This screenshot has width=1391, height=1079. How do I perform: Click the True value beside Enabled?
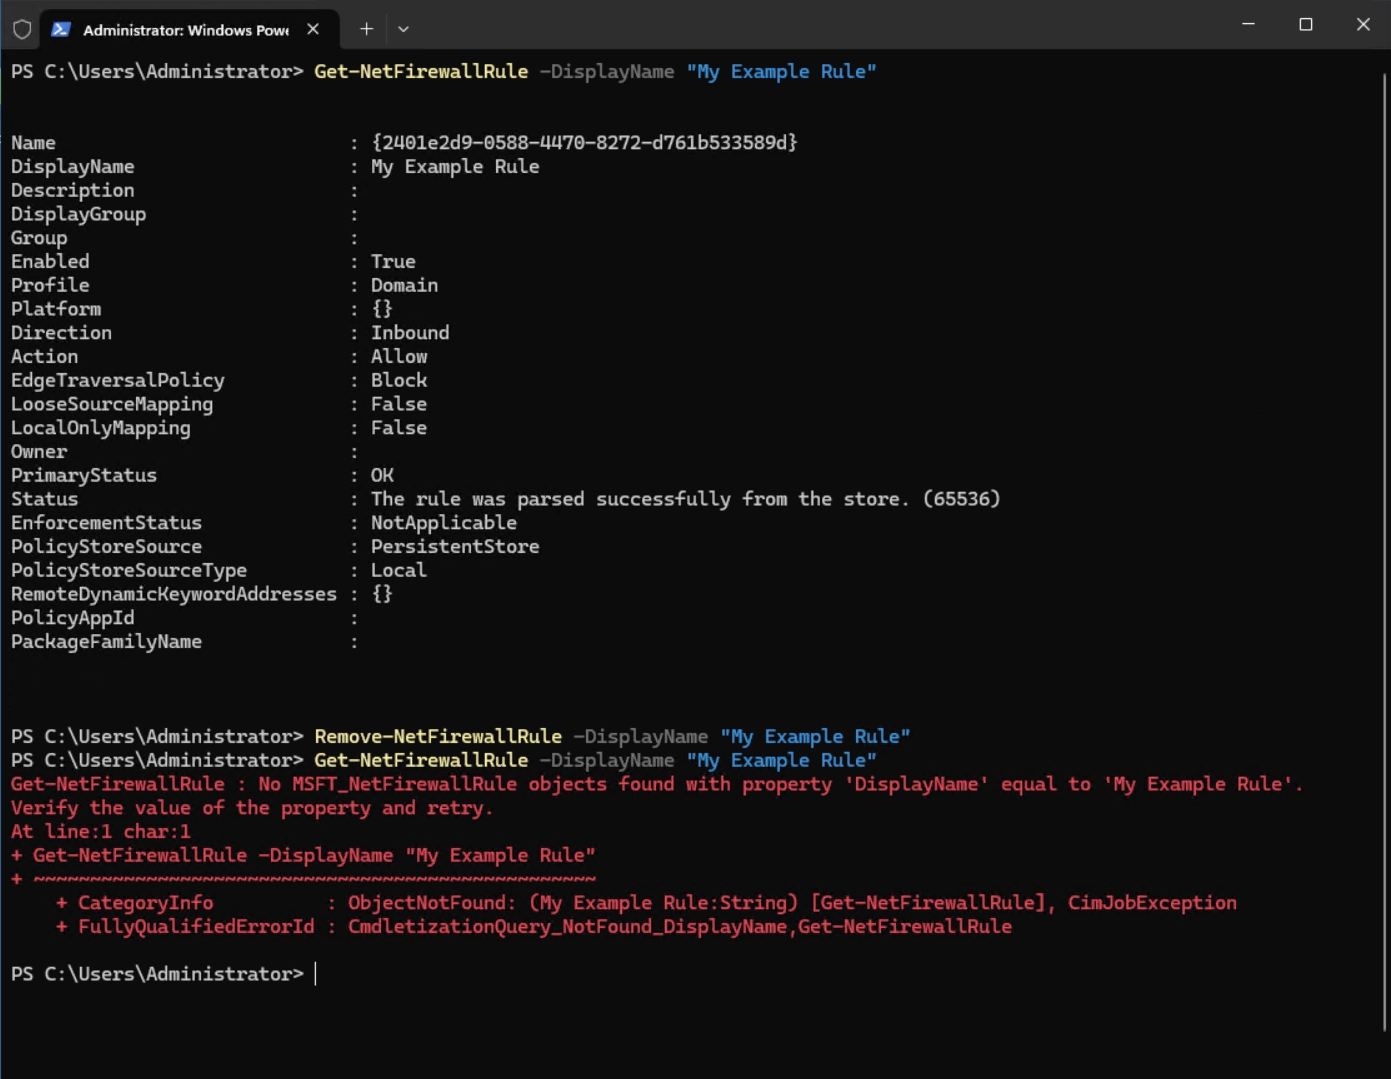[x=393, y=261]
